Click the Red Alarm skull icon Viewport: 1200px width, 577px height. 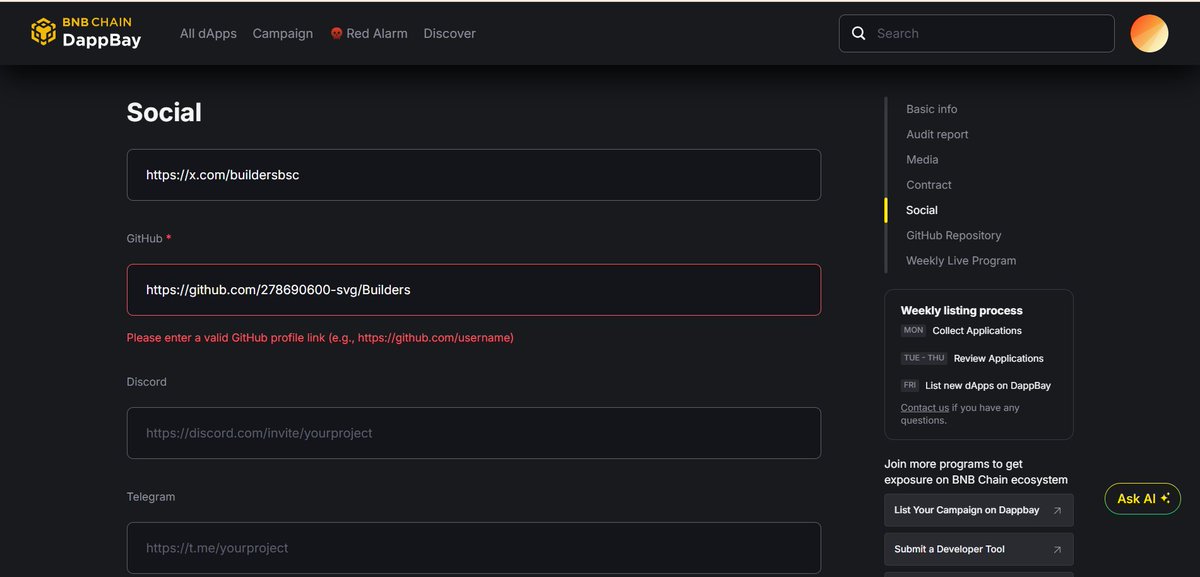(x=336, y=33)
